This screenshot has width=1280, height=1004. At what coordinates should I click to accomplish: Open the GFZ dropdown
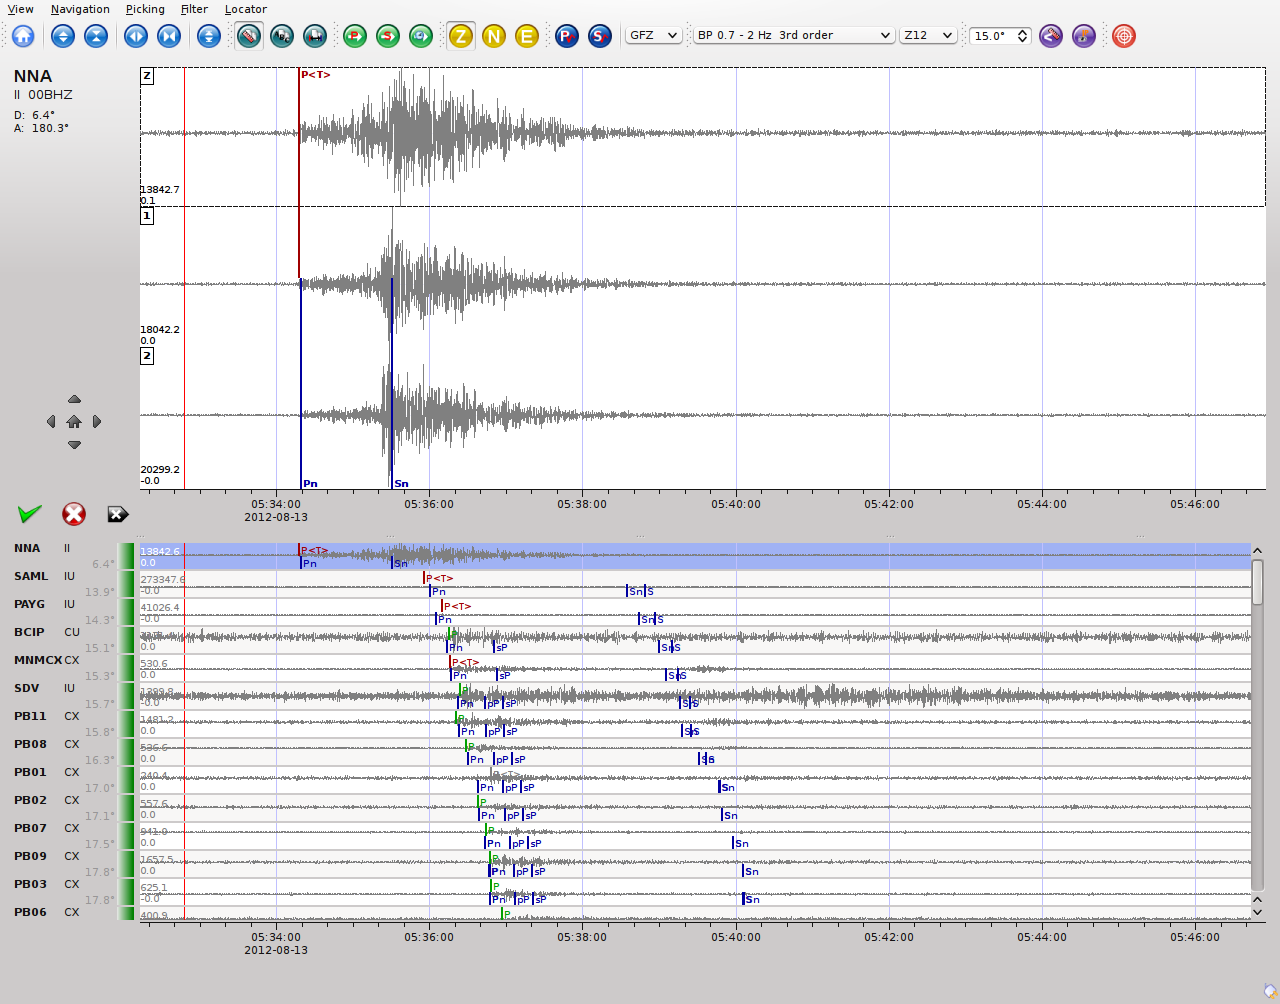coord(654,35)
